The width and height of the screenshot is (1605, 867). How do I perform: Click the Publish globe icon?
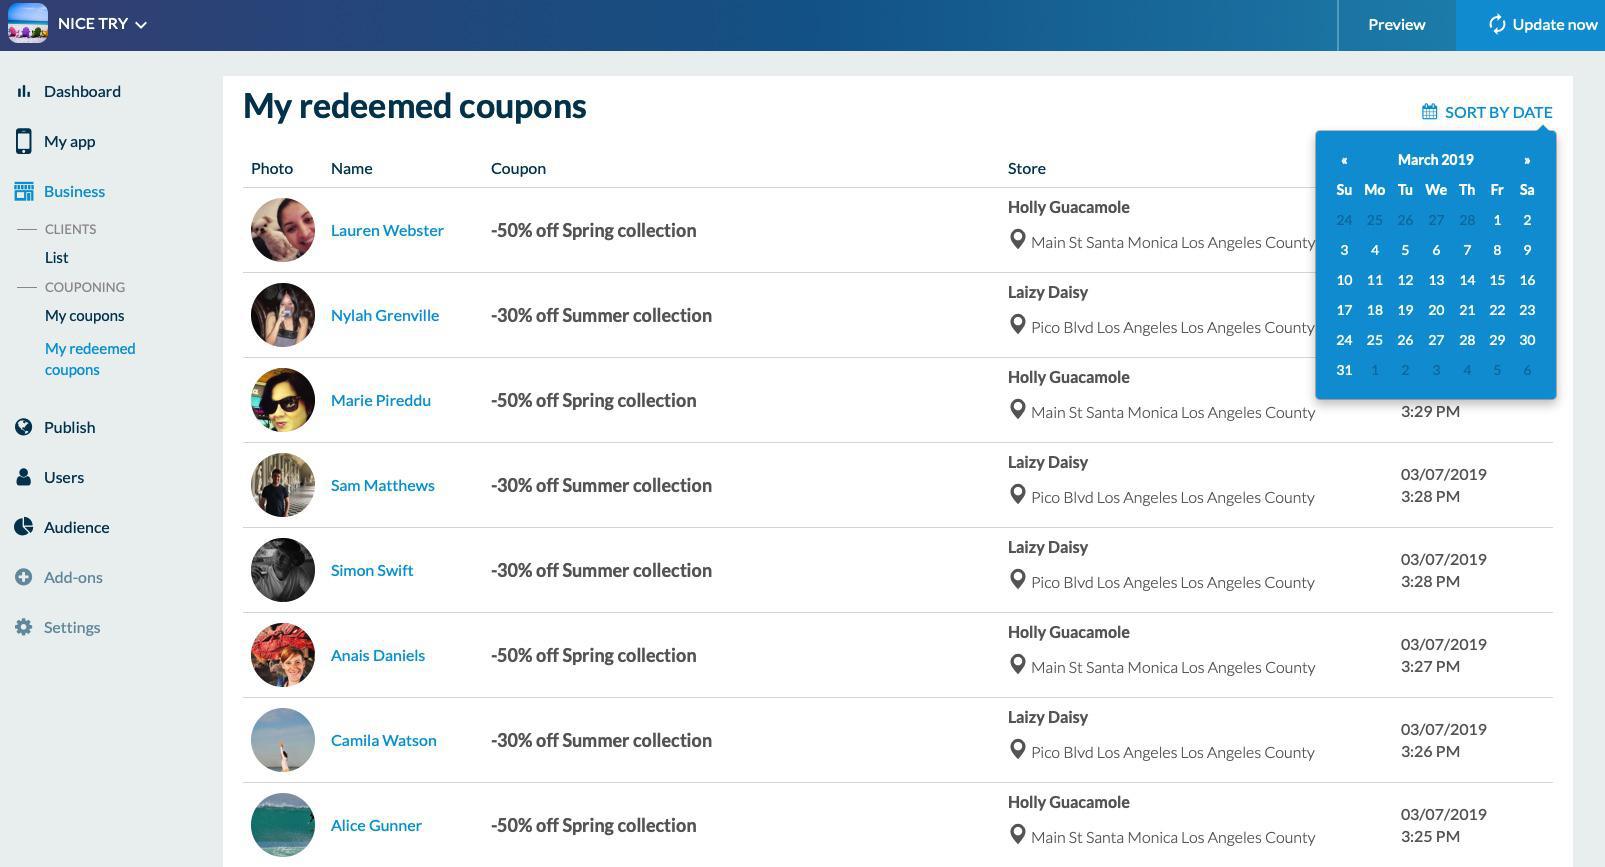23,427
